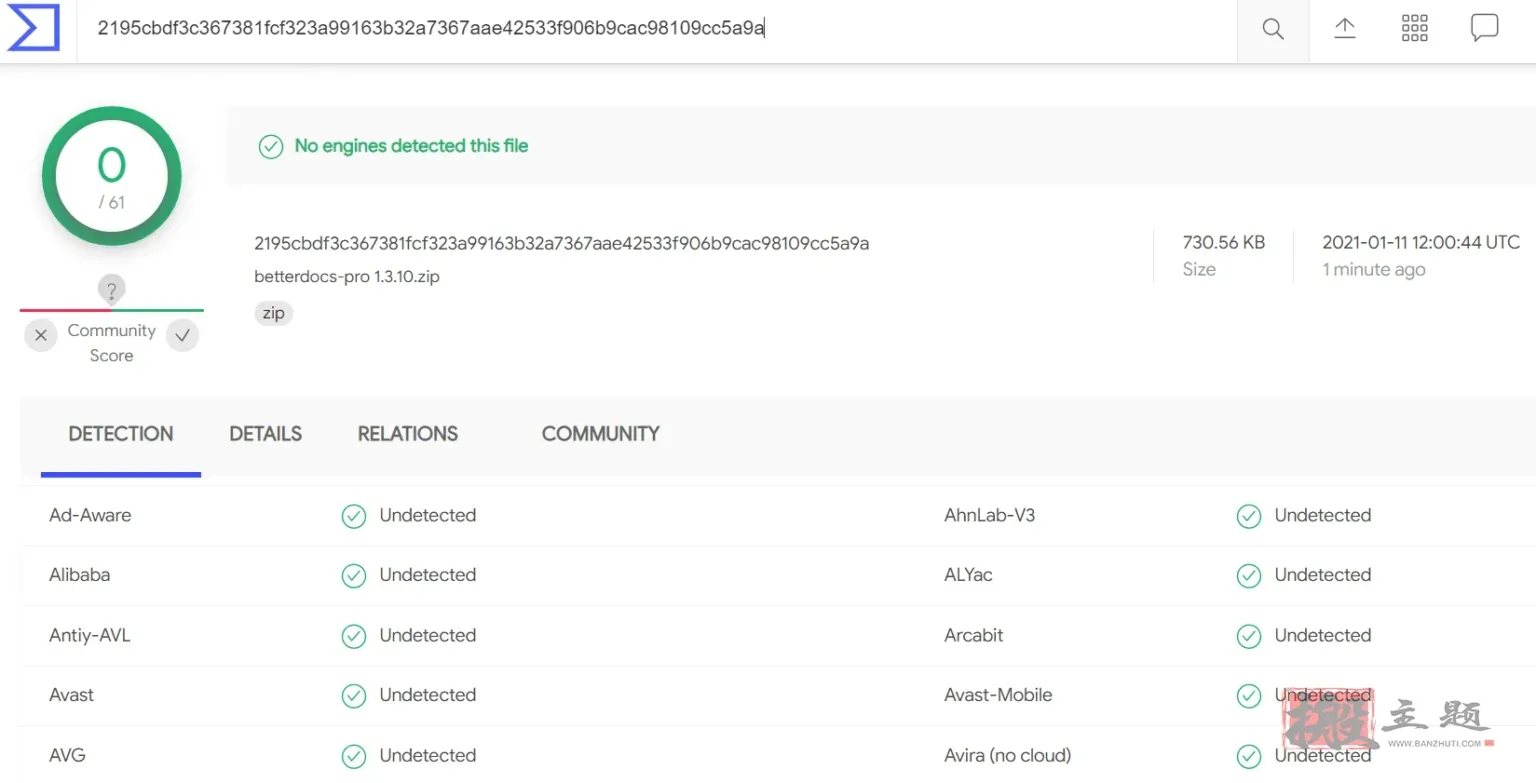1536x783 pixels.
Task: Click the Arcabit engine name
Action: click(x=974, y=635)
